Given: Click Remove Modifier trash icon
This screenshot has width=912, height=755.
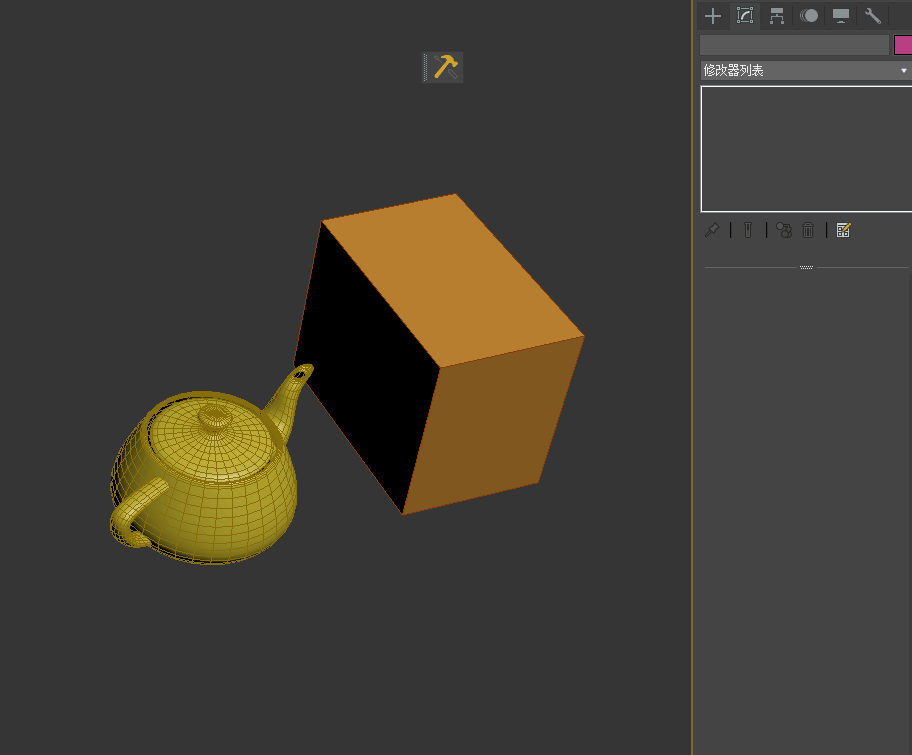Looking at the screenshot, I should (808, 230).
